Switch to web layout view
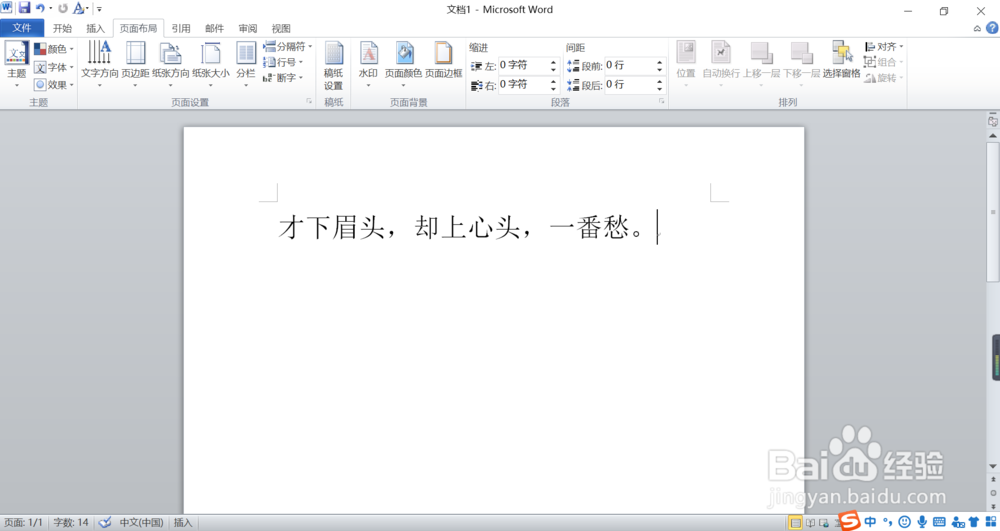 coord(824,523)
